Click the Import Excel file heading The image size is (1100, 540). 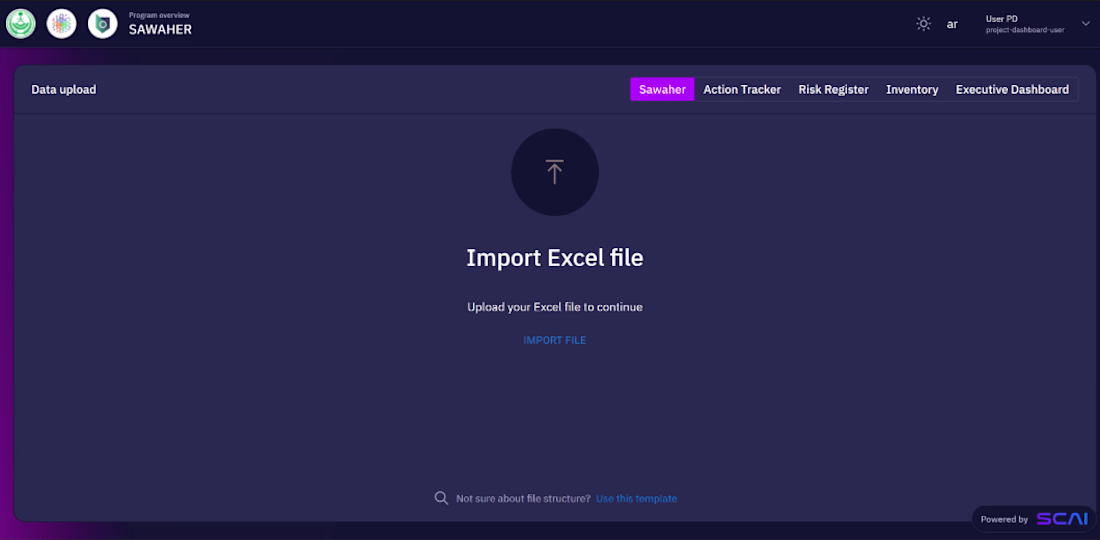(555, 257)
